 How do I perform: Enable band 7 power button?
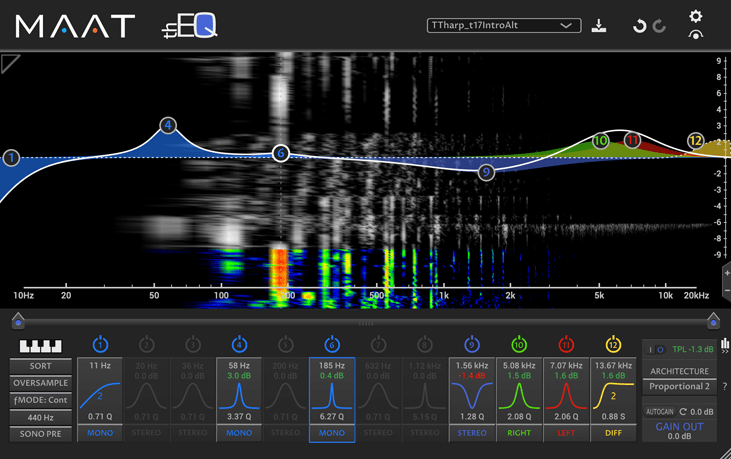(x=378, y=345)
